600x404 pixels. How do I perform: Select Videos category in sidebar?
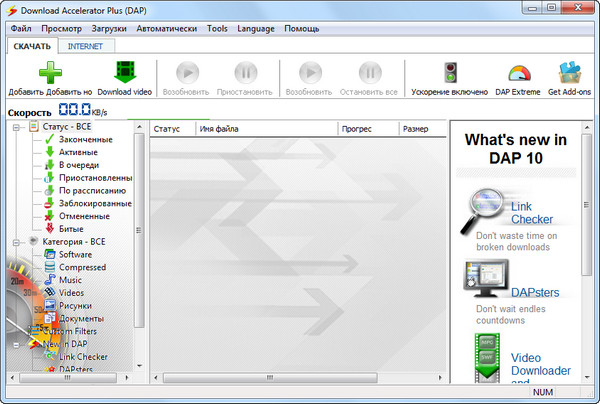tap(72, 293)
